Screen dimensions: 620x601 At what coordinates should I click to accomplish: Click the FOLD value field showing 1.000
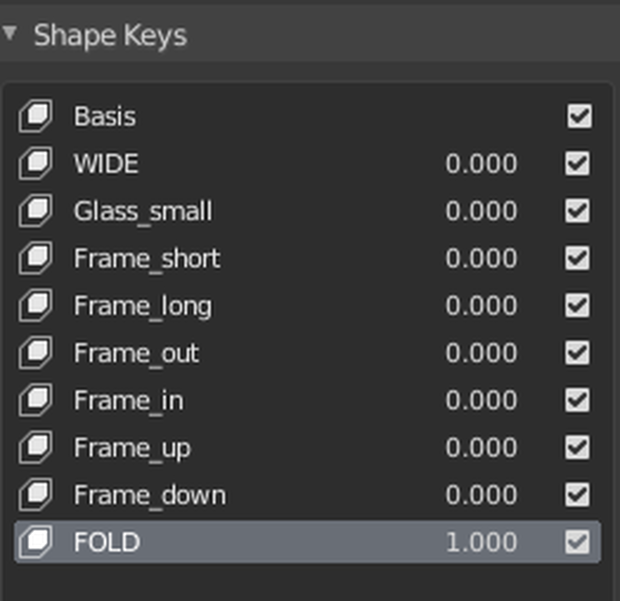coord(481,542)
